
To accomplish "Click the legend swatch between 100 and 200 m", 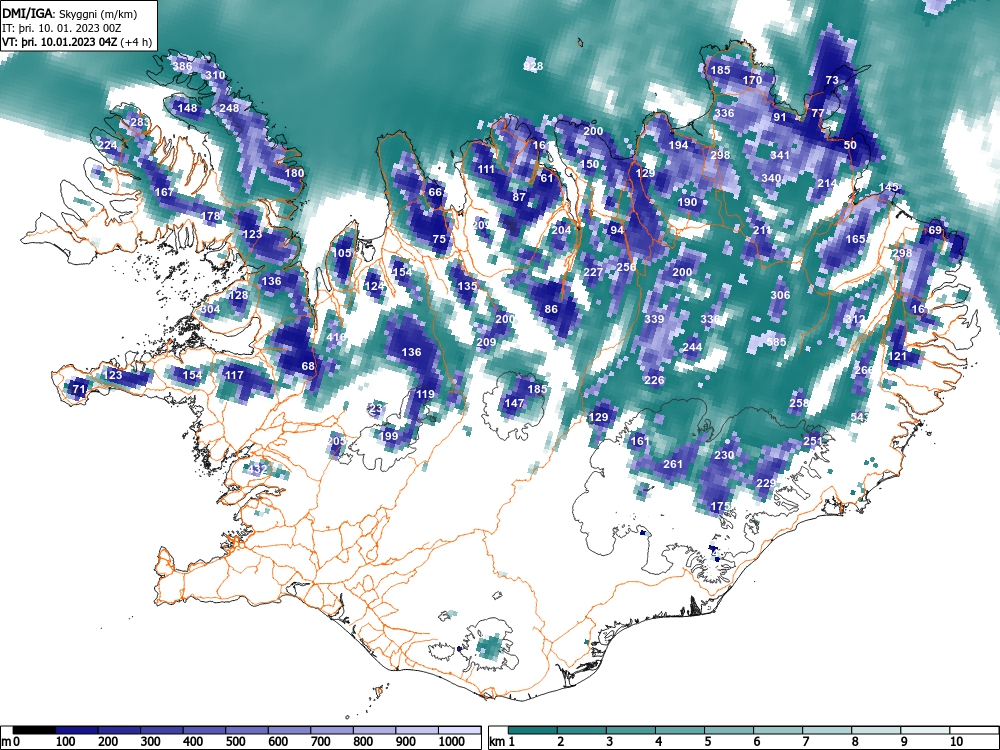I will (77, 730).
